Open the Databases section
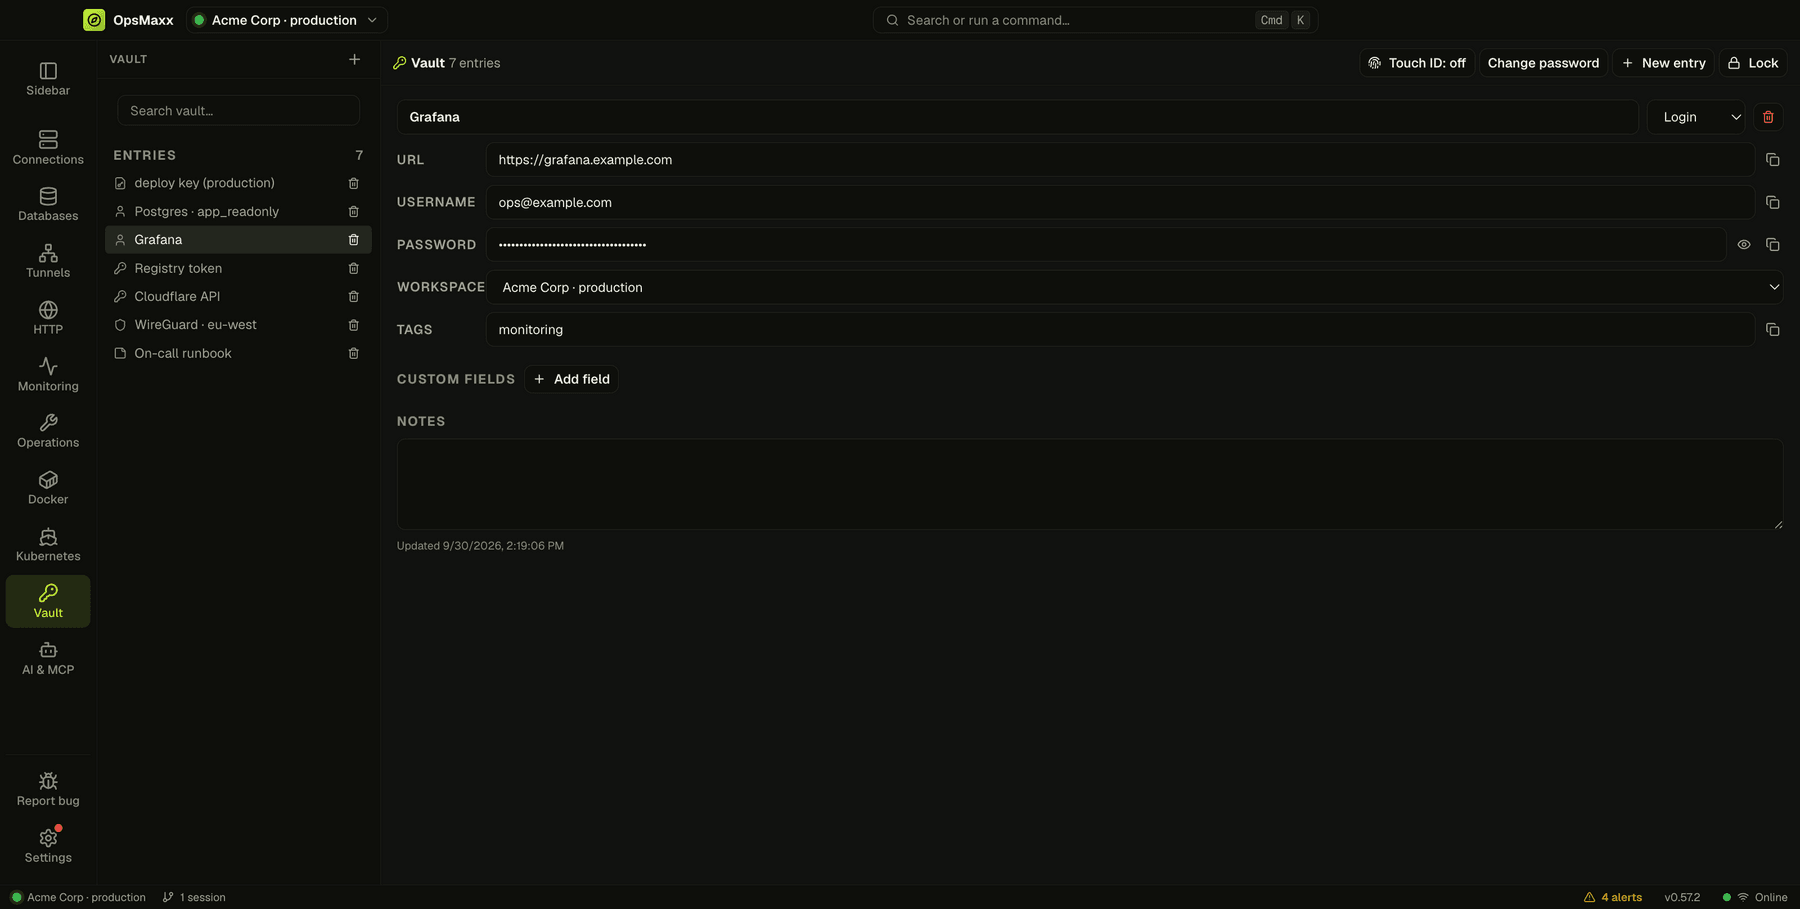 pyautogui.click(x=48, y=204)
